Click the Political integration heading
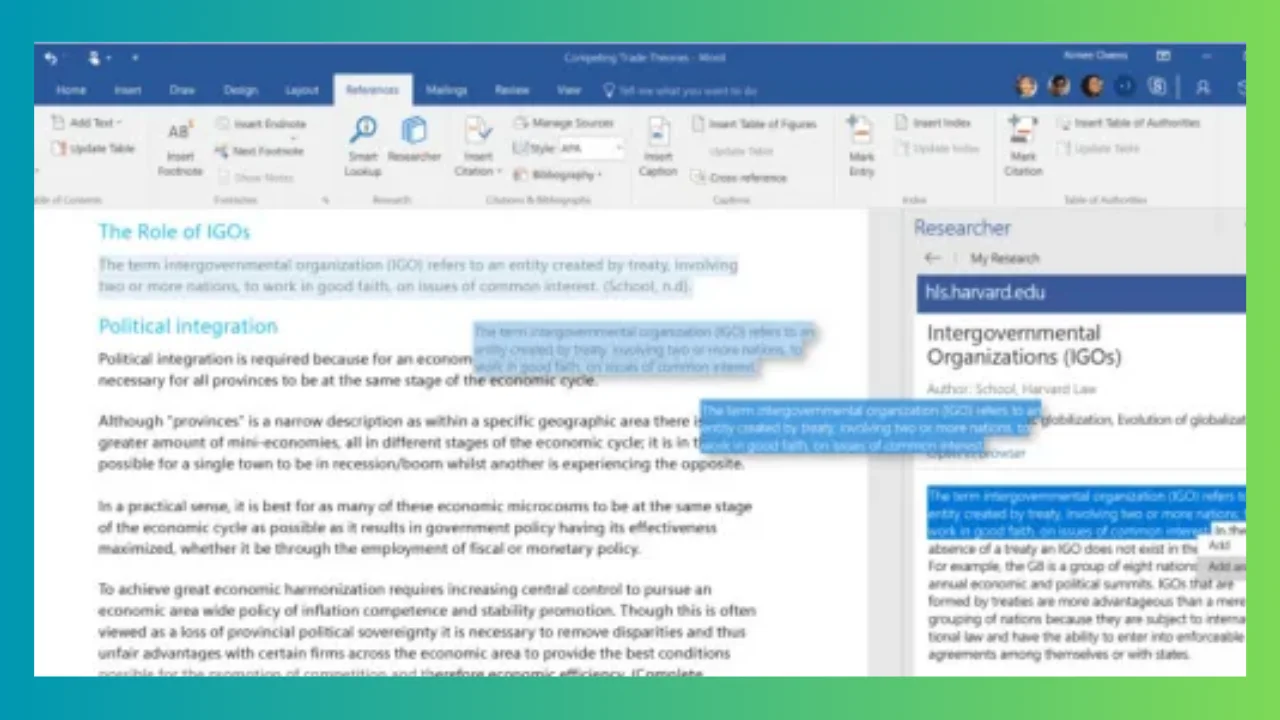 tap(188, 327)
